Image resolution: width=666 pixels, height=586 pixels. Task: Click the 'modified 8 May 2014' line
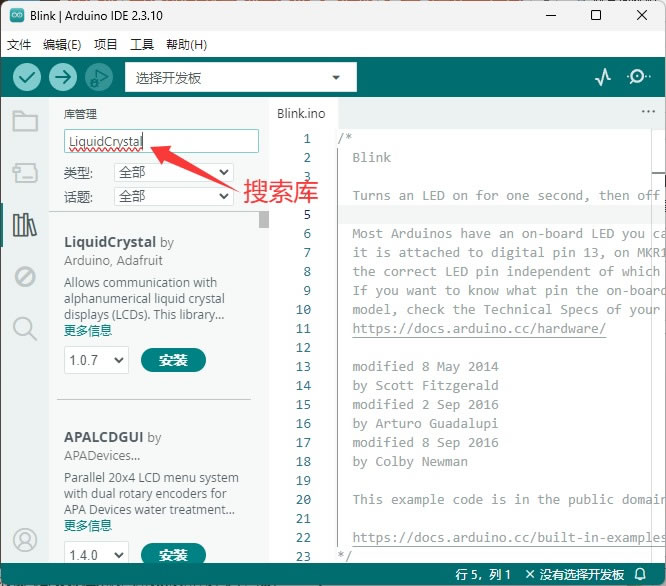point(425,366)
